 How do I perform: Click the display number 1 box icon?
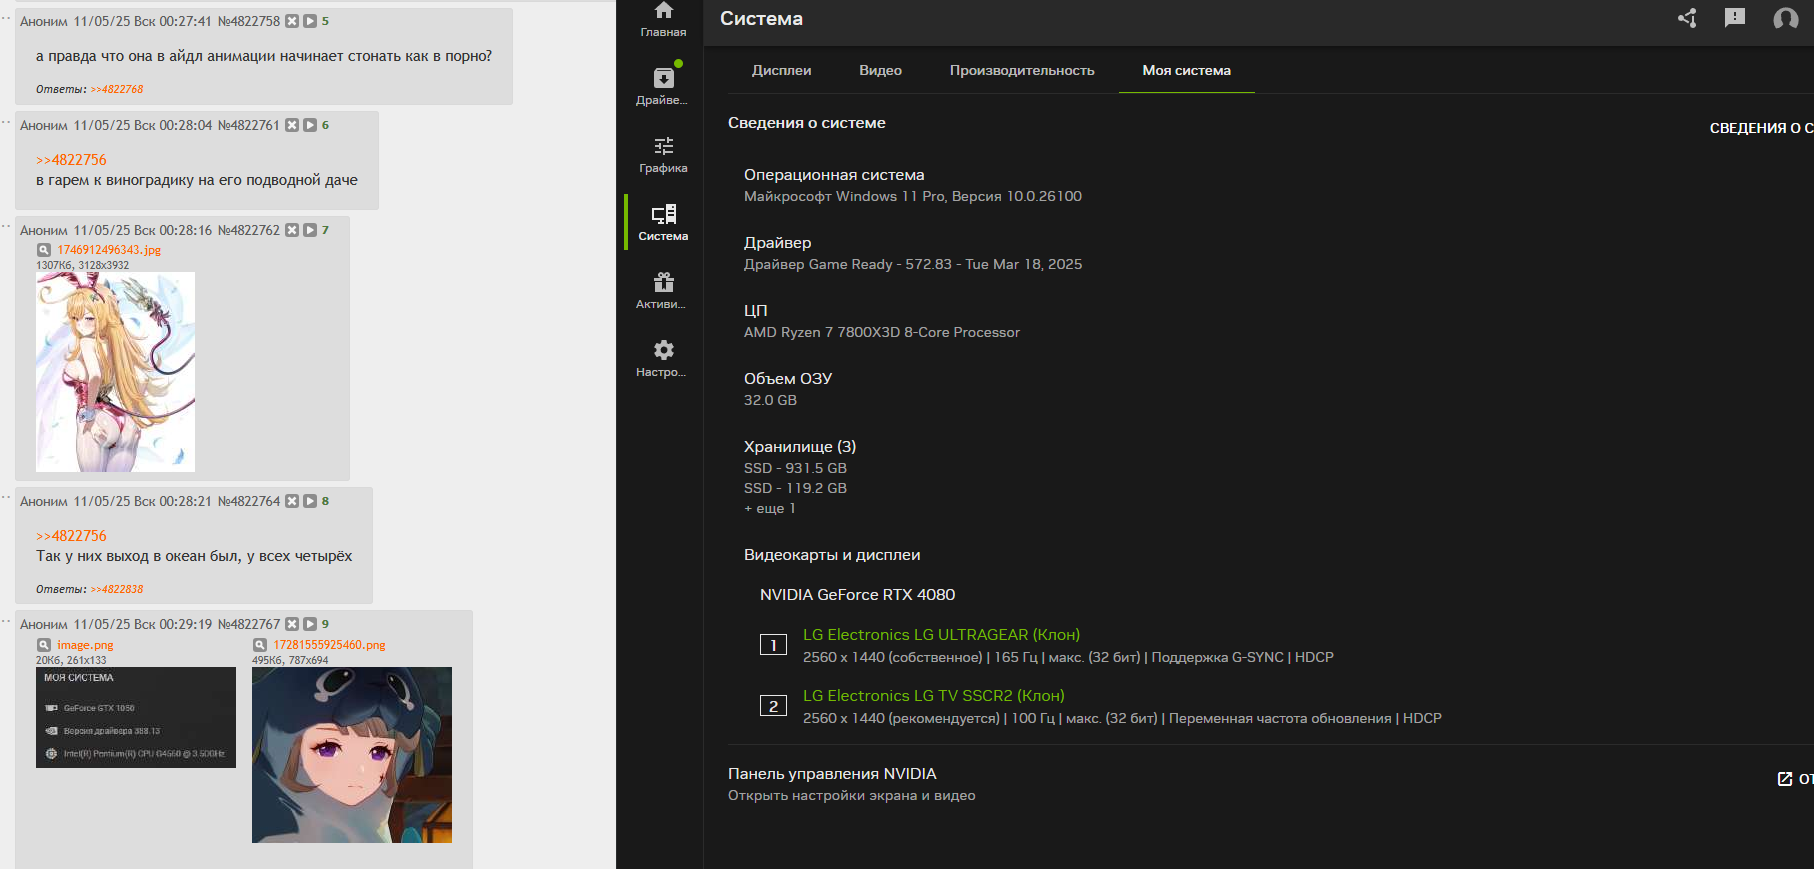(x=773, y=645)
